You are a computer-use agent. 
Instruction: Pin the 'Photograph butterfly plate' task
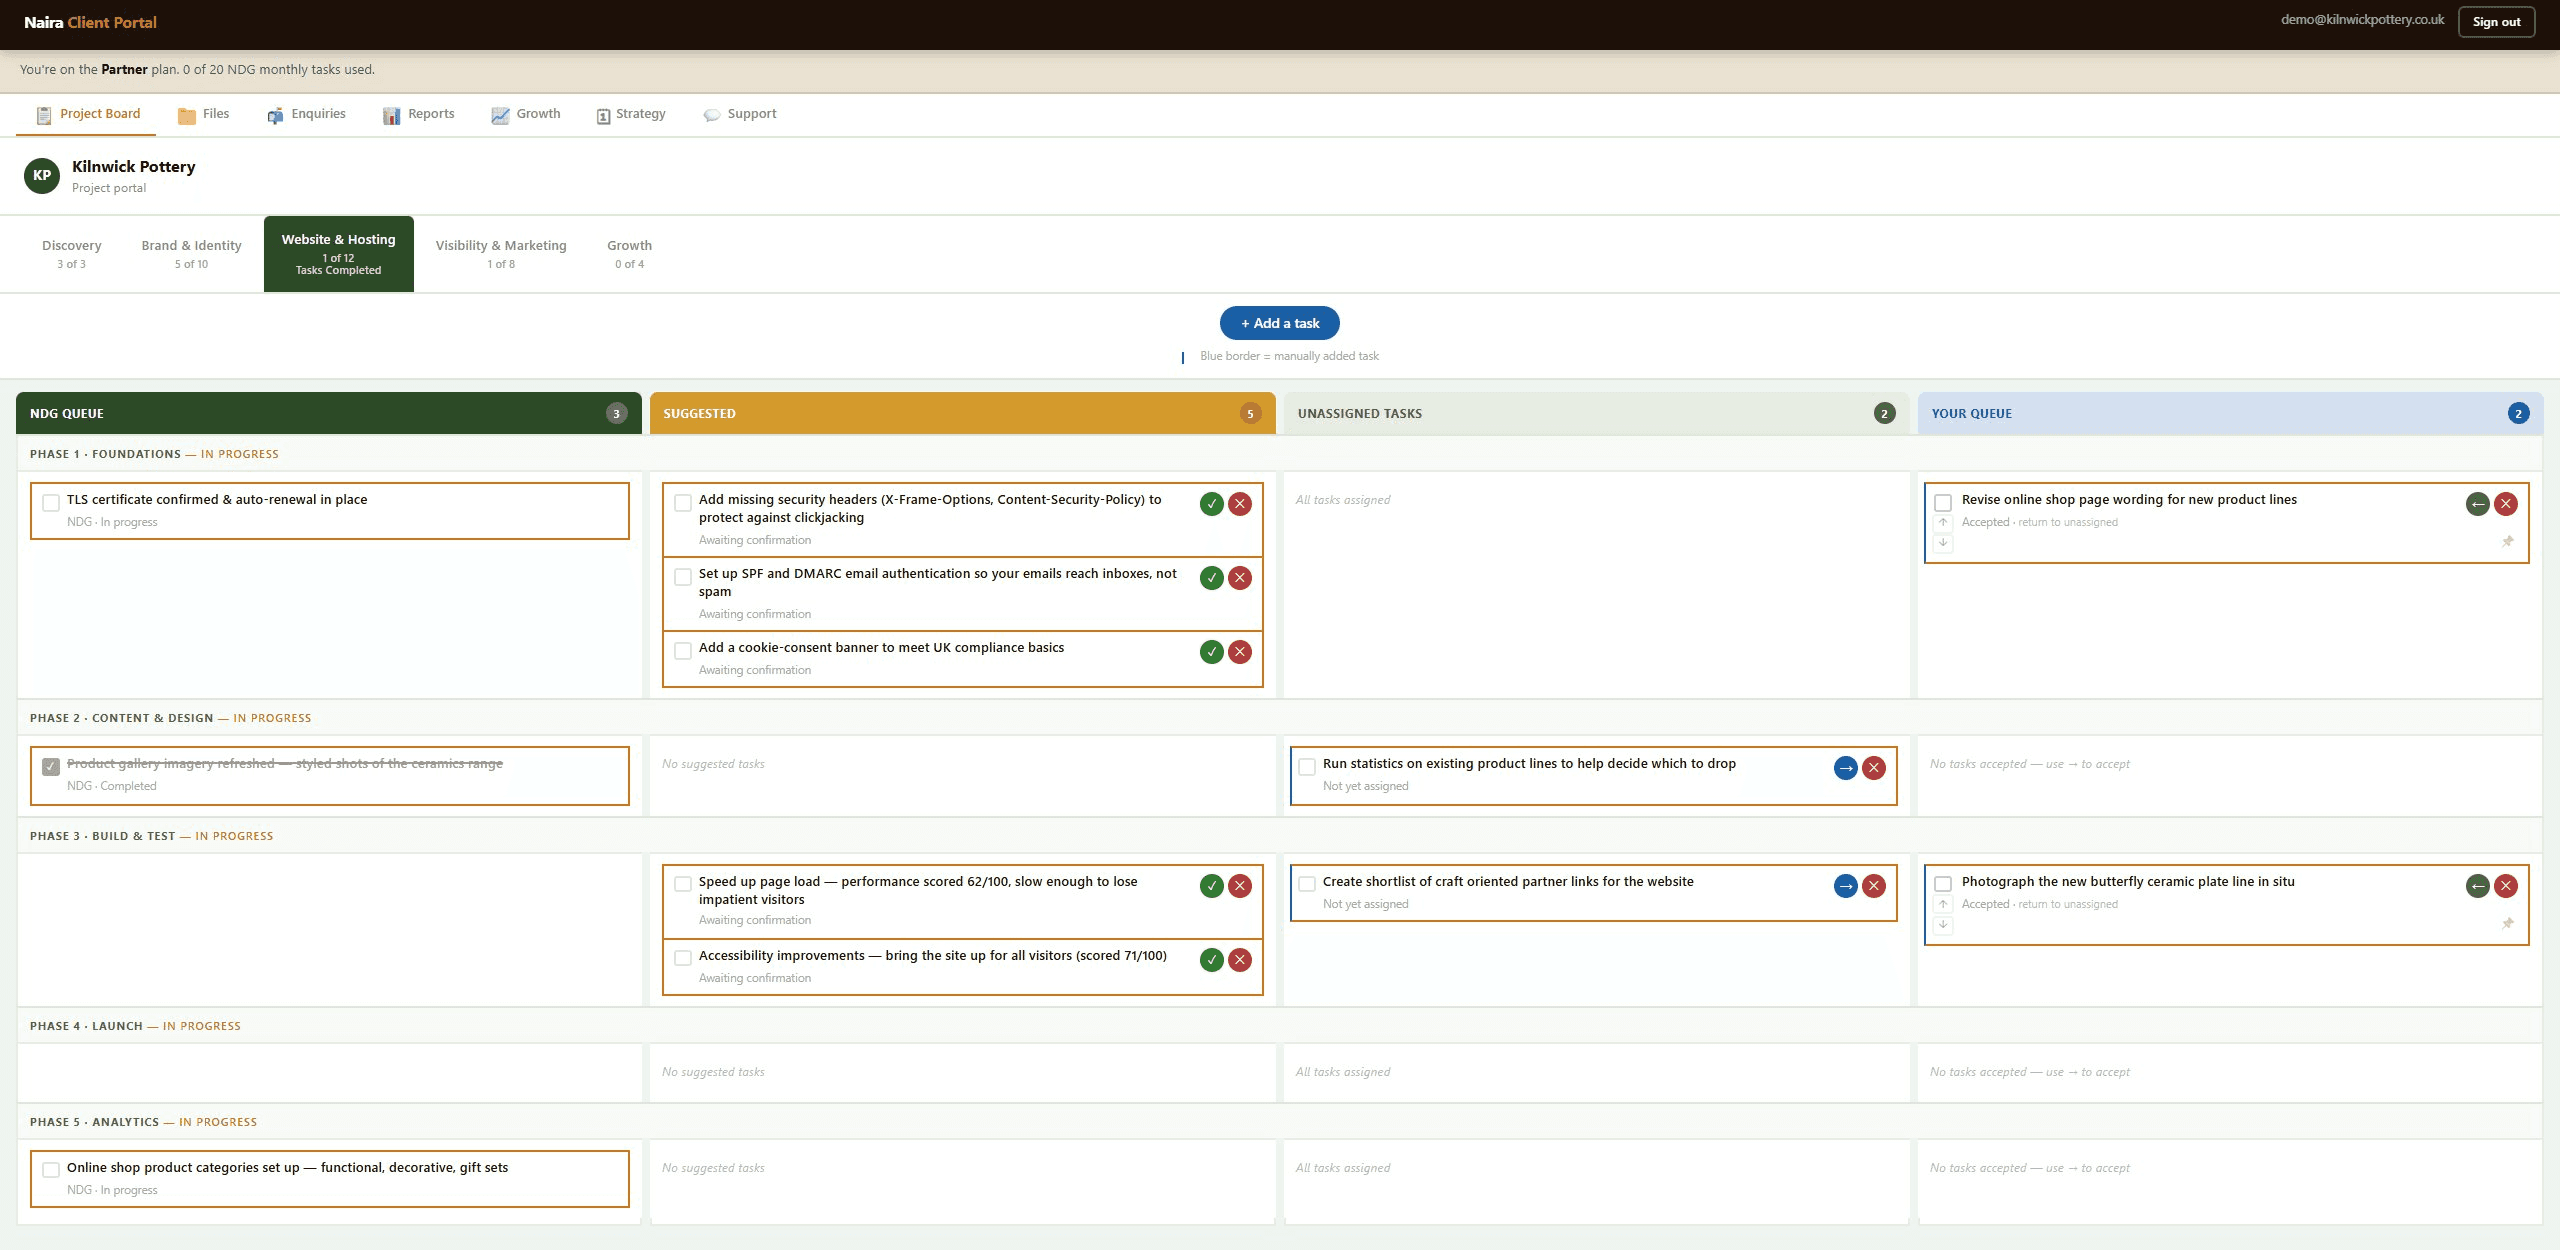coord(2507,924)
